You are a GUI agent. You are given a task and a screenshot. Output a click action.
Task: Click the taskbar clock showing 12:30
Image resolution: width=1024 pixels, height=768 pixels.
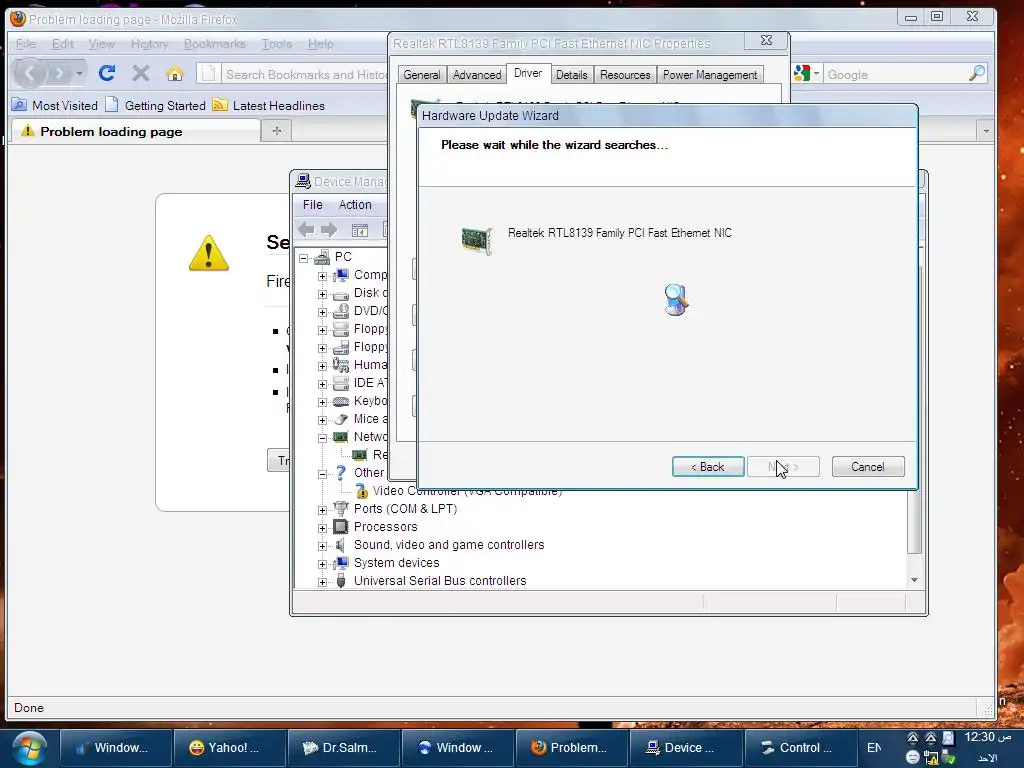(x=987, y=737)
